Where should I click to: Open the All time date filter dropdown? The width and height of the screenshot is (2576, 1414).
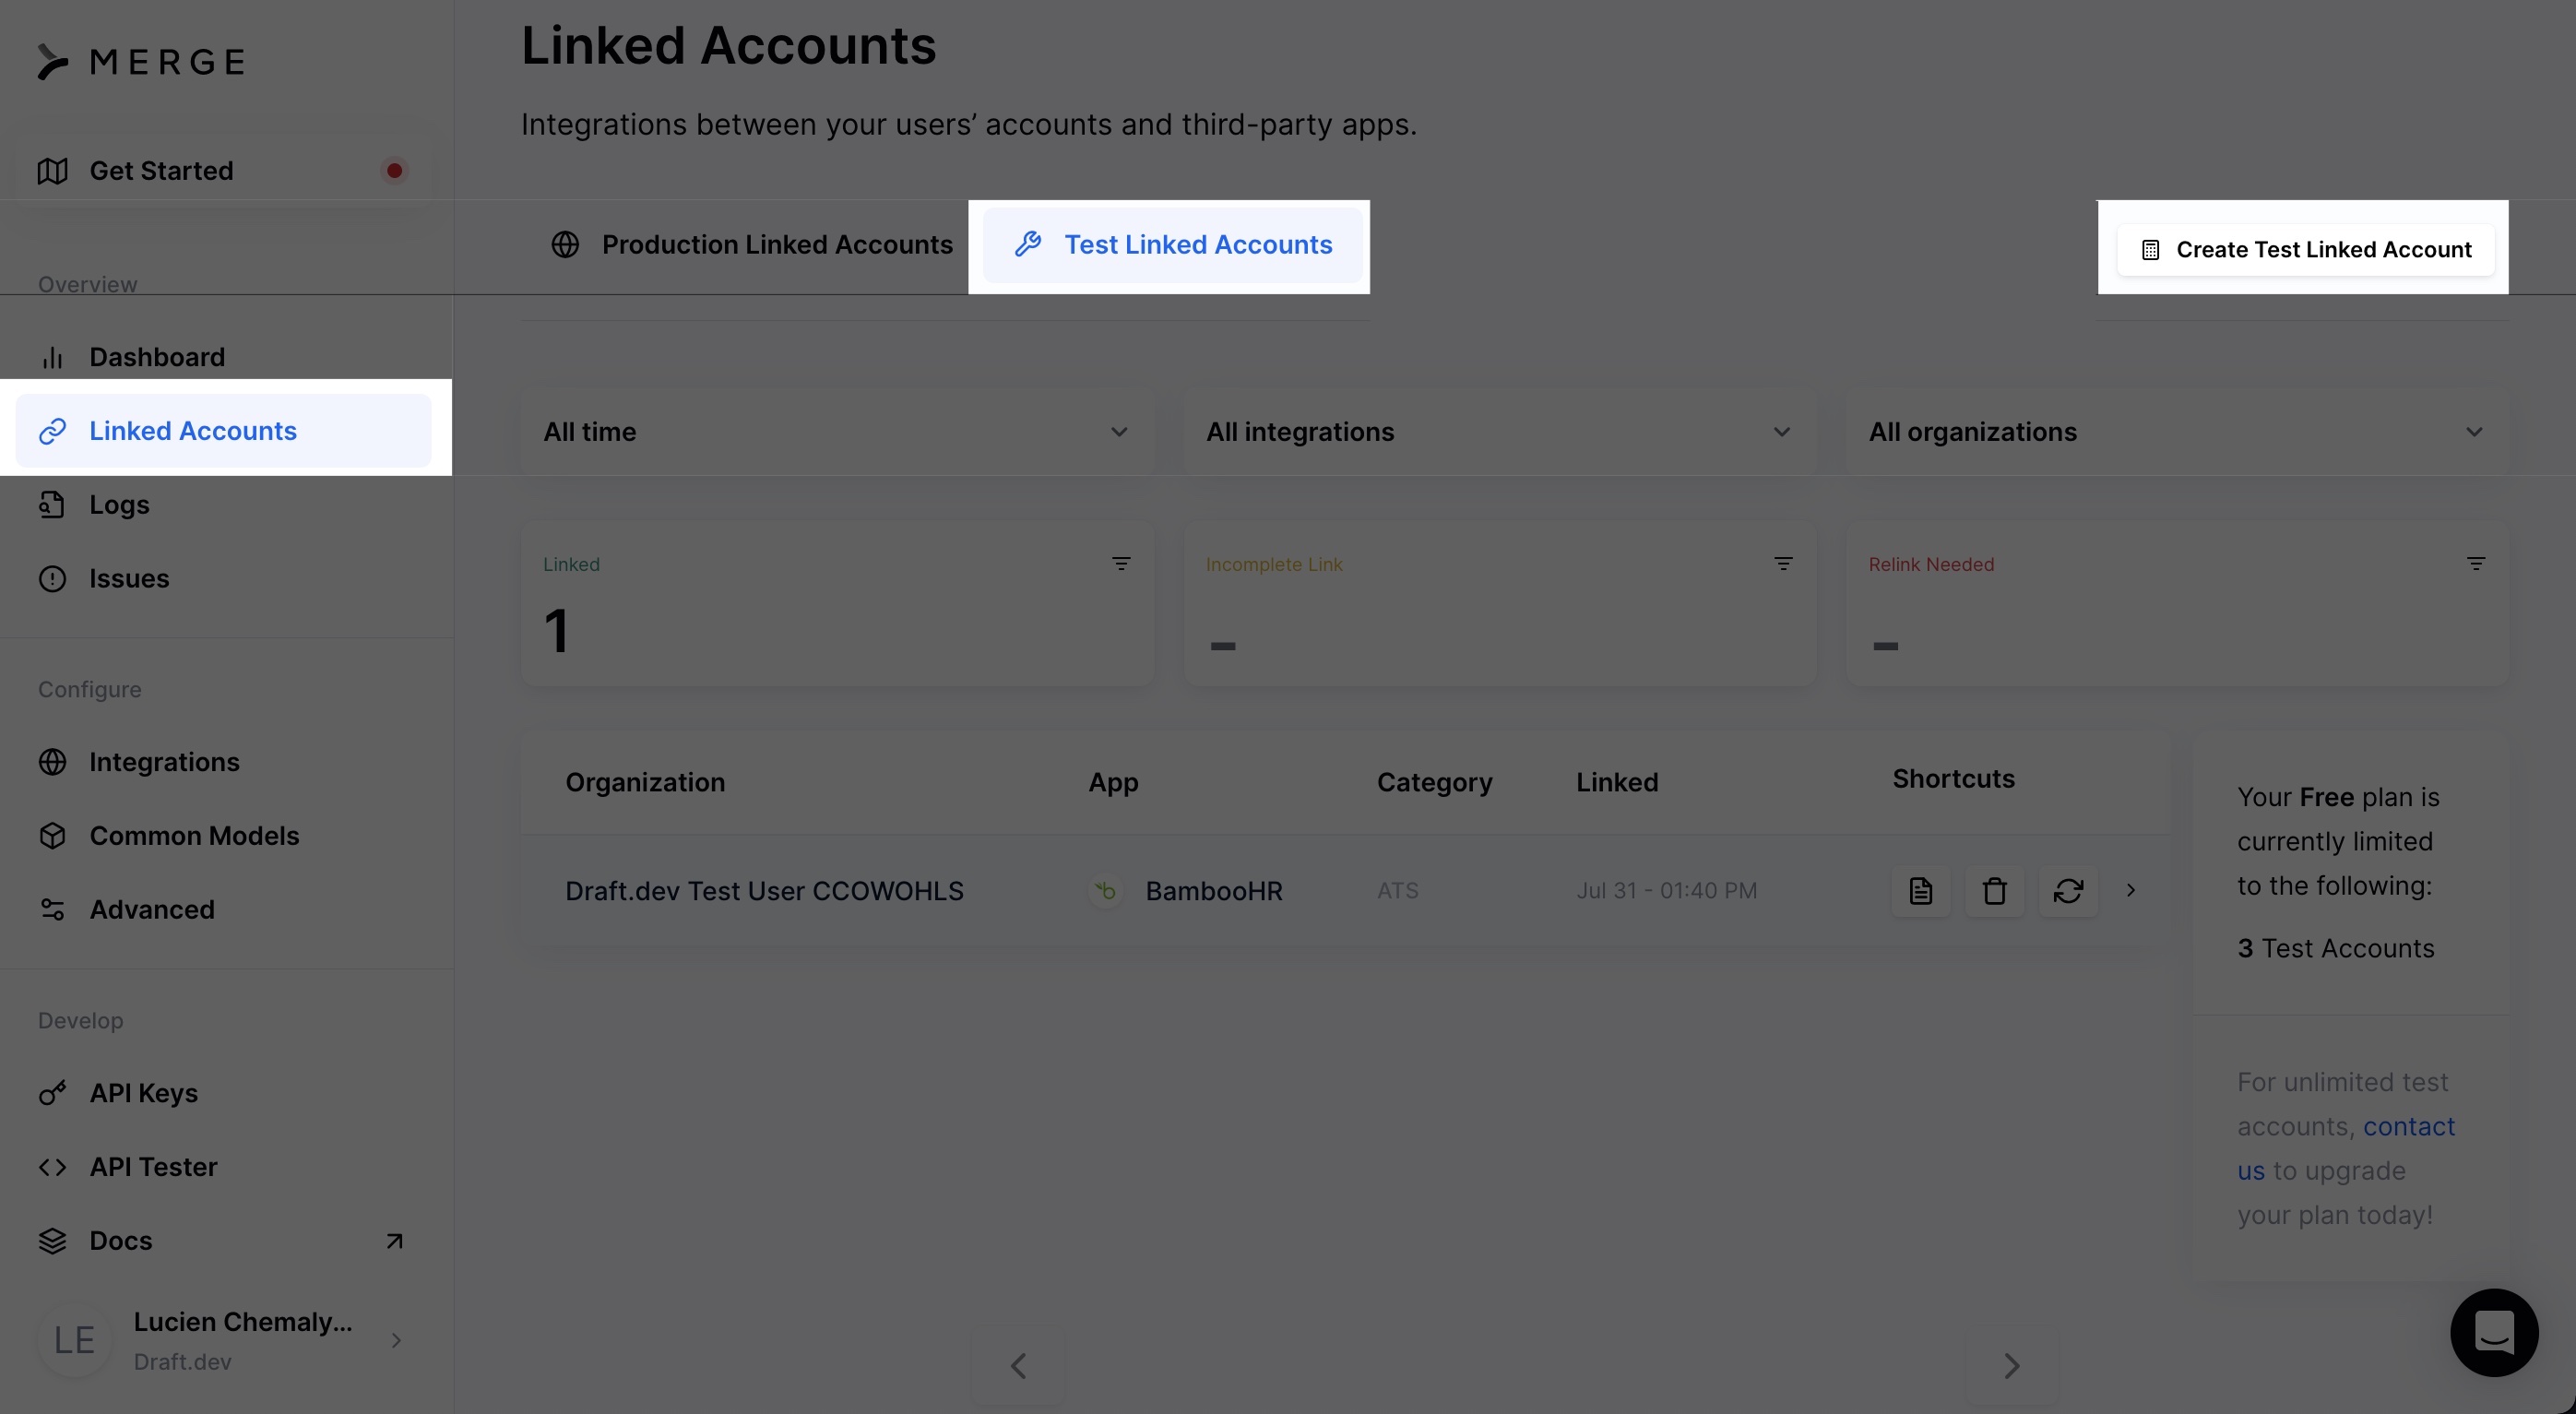coord(837,432)
